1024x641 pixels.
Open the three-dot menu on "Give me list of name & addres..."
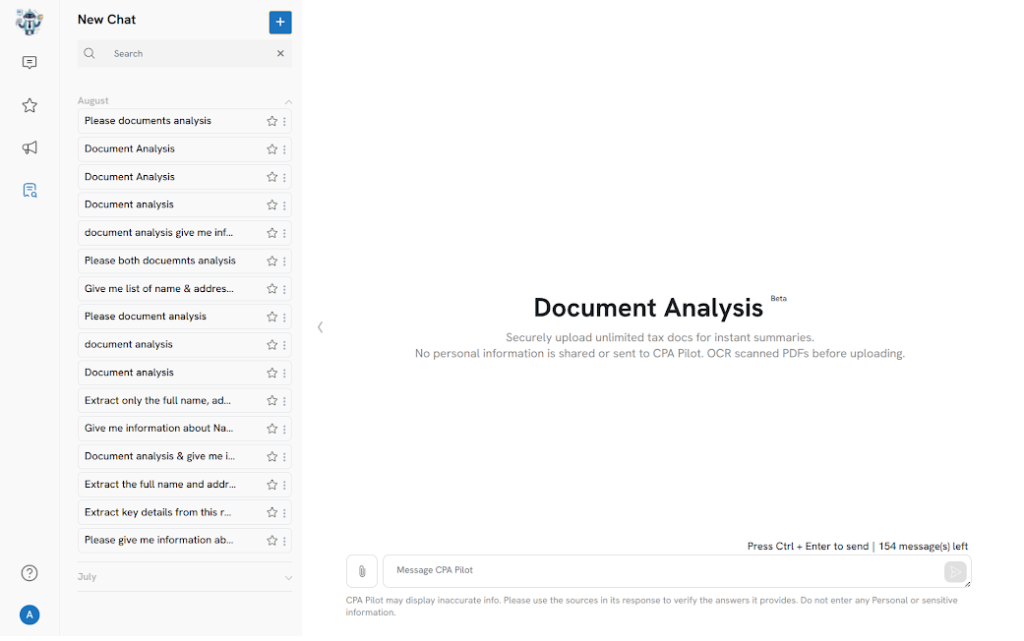tap(285, 288)
